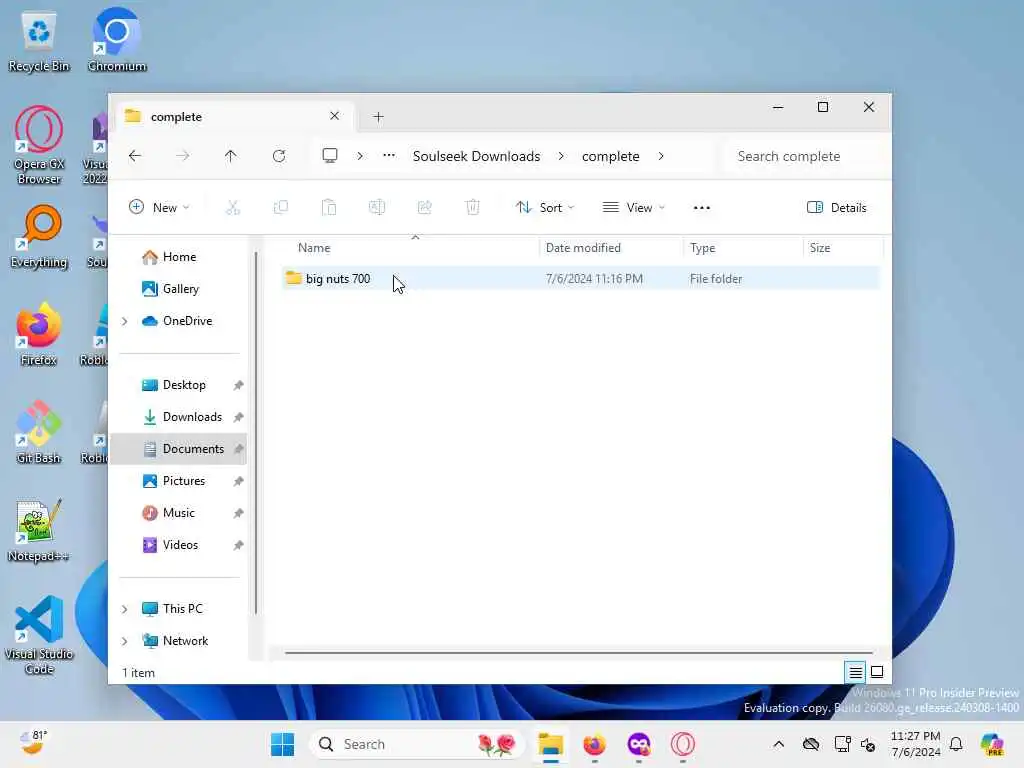Click the Share icon in toolbar
1024x768 pixels.
[x=424, y=208]
